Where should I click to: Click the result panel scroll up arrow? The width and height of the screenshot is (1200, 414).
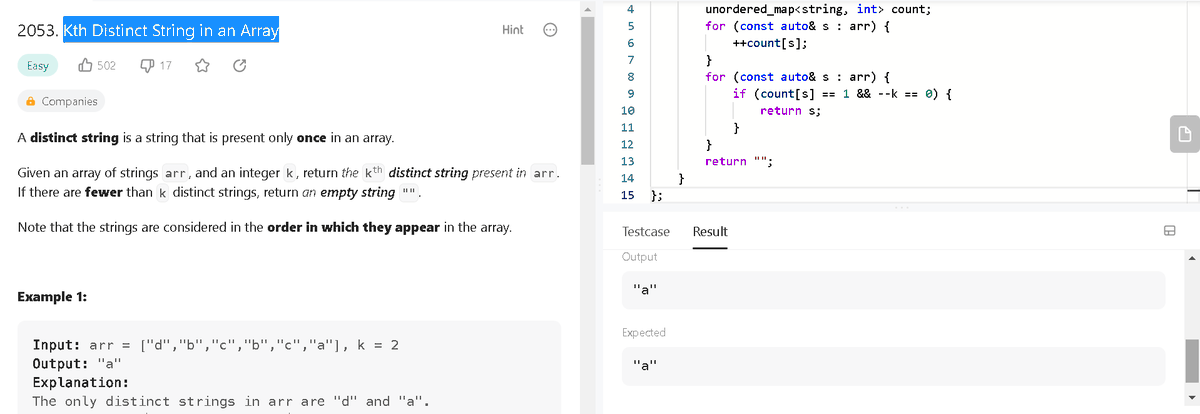coord(1192,257)
